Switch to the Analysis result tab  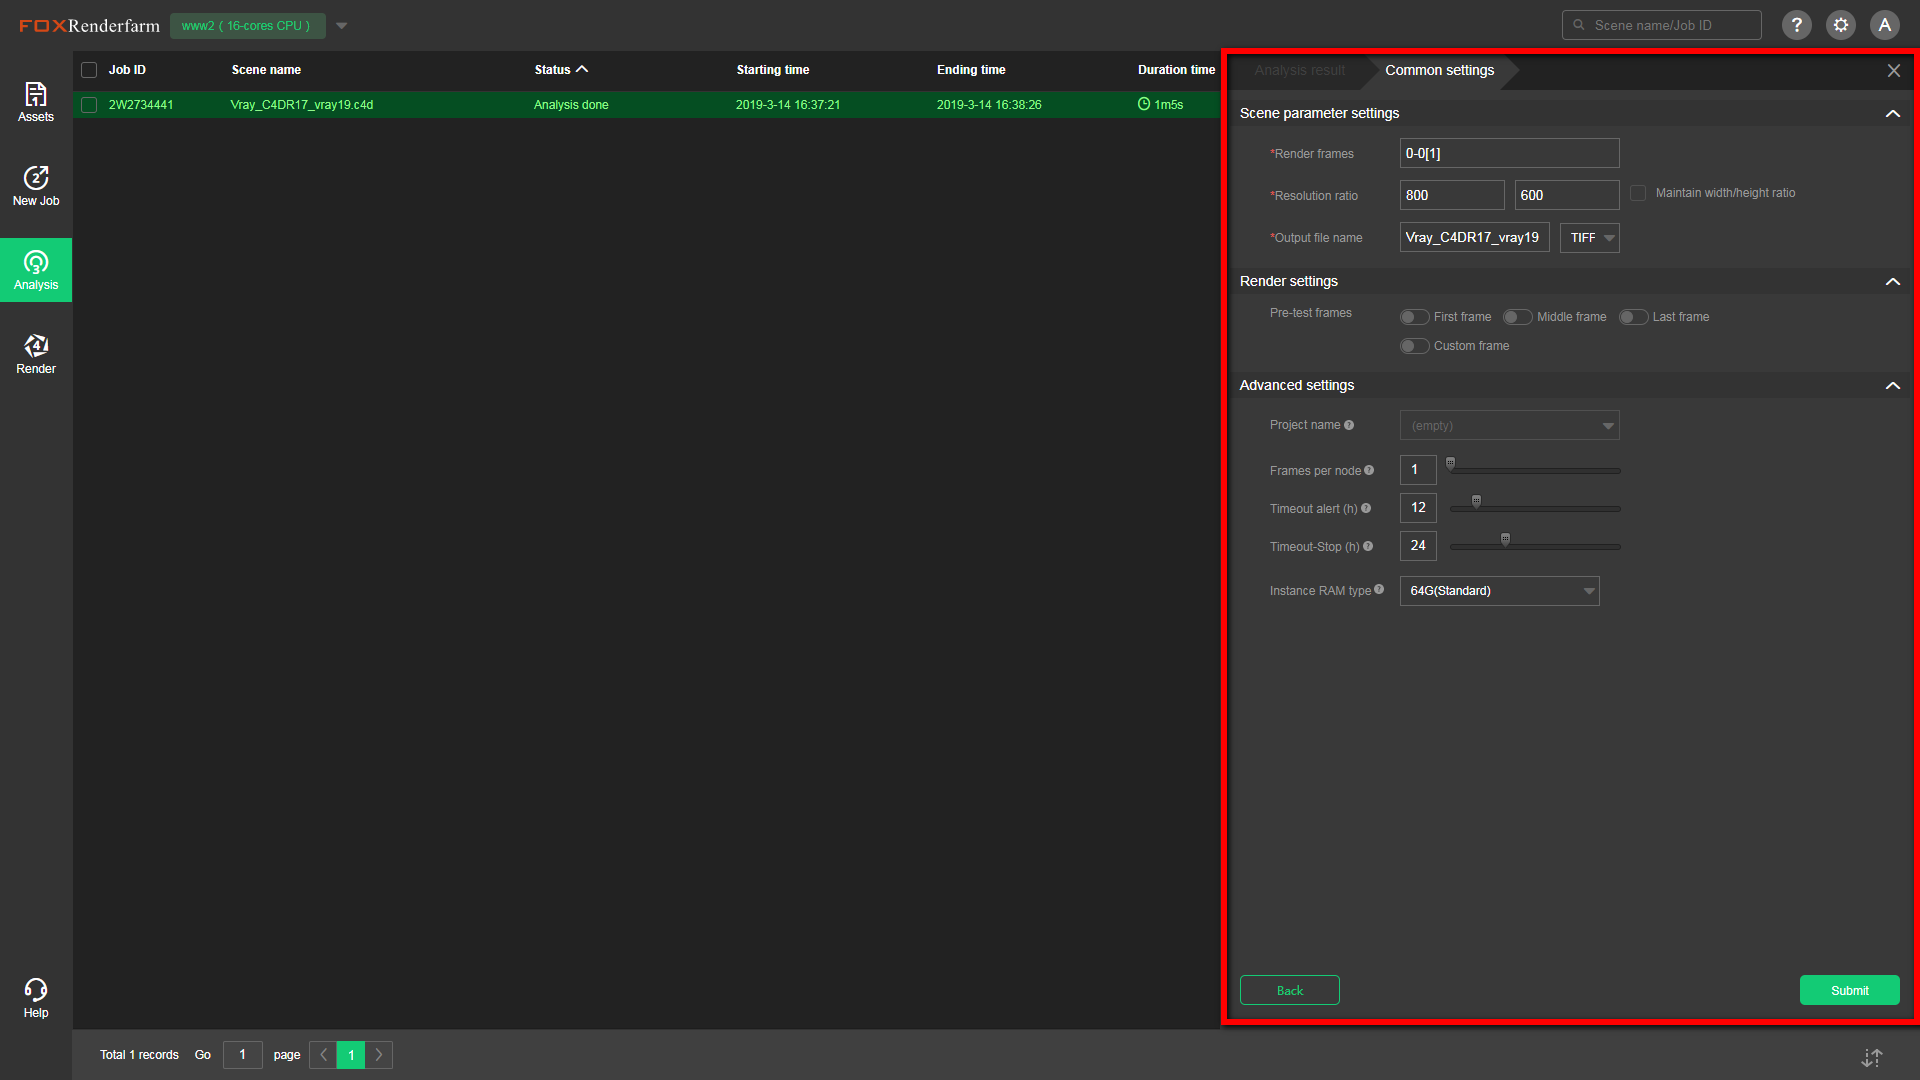tap(1299, 70)
